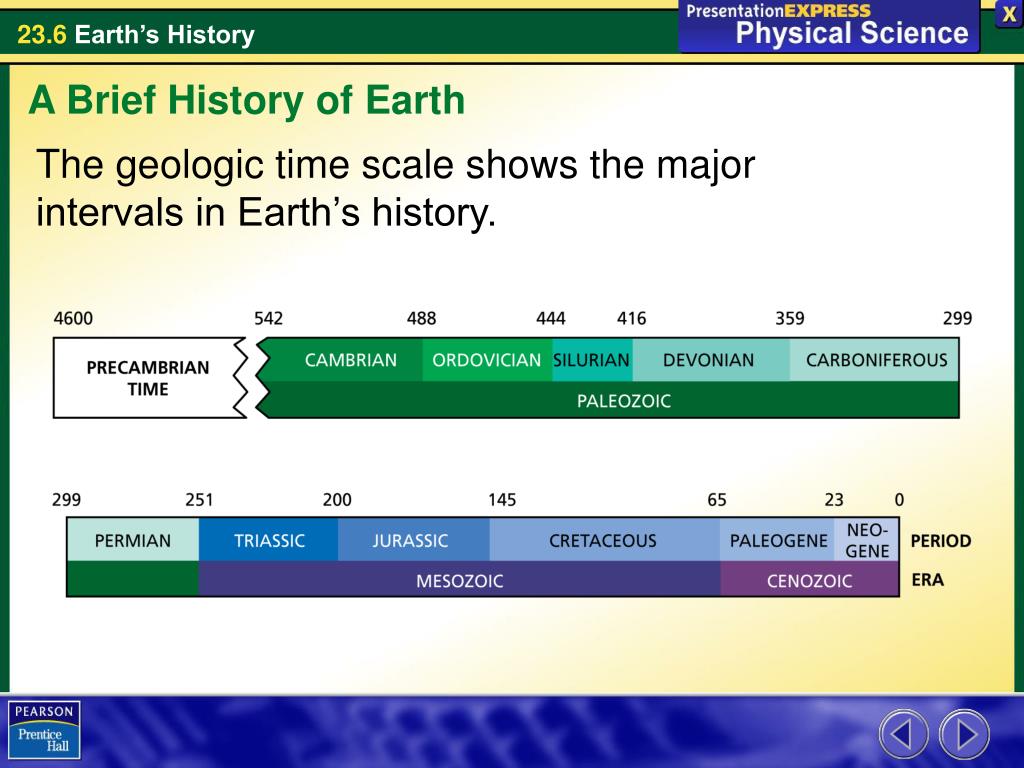Viewport: 1024px width, 768px height.
Task: Select the Permian period segment
Action: pyautogui.click(x=133, y=540)
